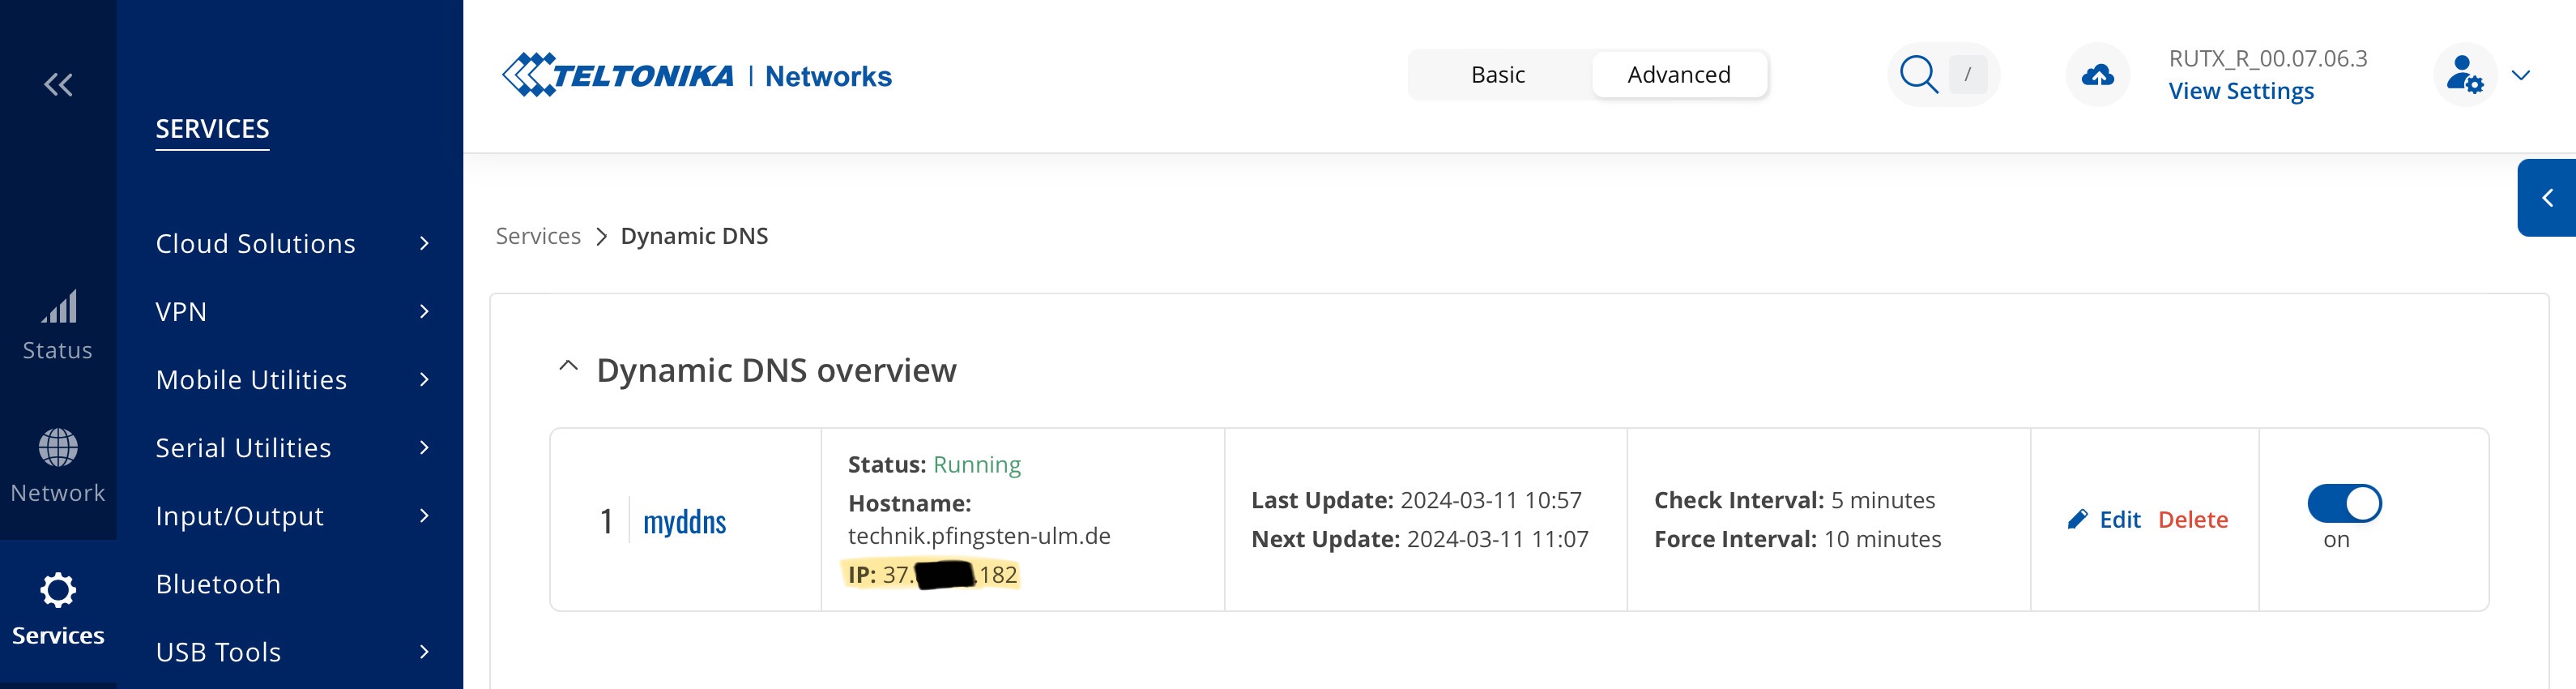Open the Bluetooth menu item

(218, 584)
